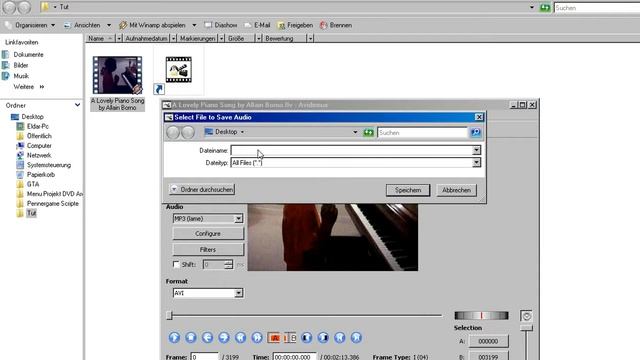
Task: Enable the audio Shift checkbox
Action: [x=176, y=264]
